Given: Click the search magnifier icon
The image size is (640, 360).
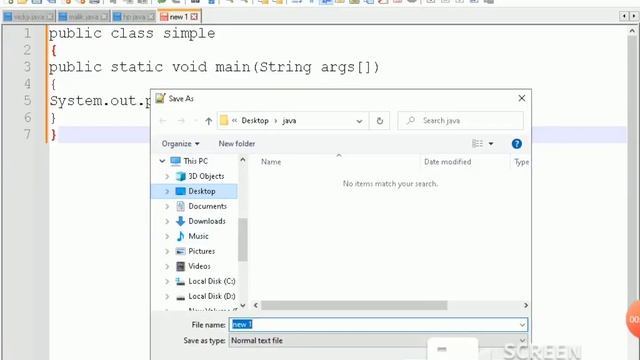Looking at the screenshot, I should point(411,120).
